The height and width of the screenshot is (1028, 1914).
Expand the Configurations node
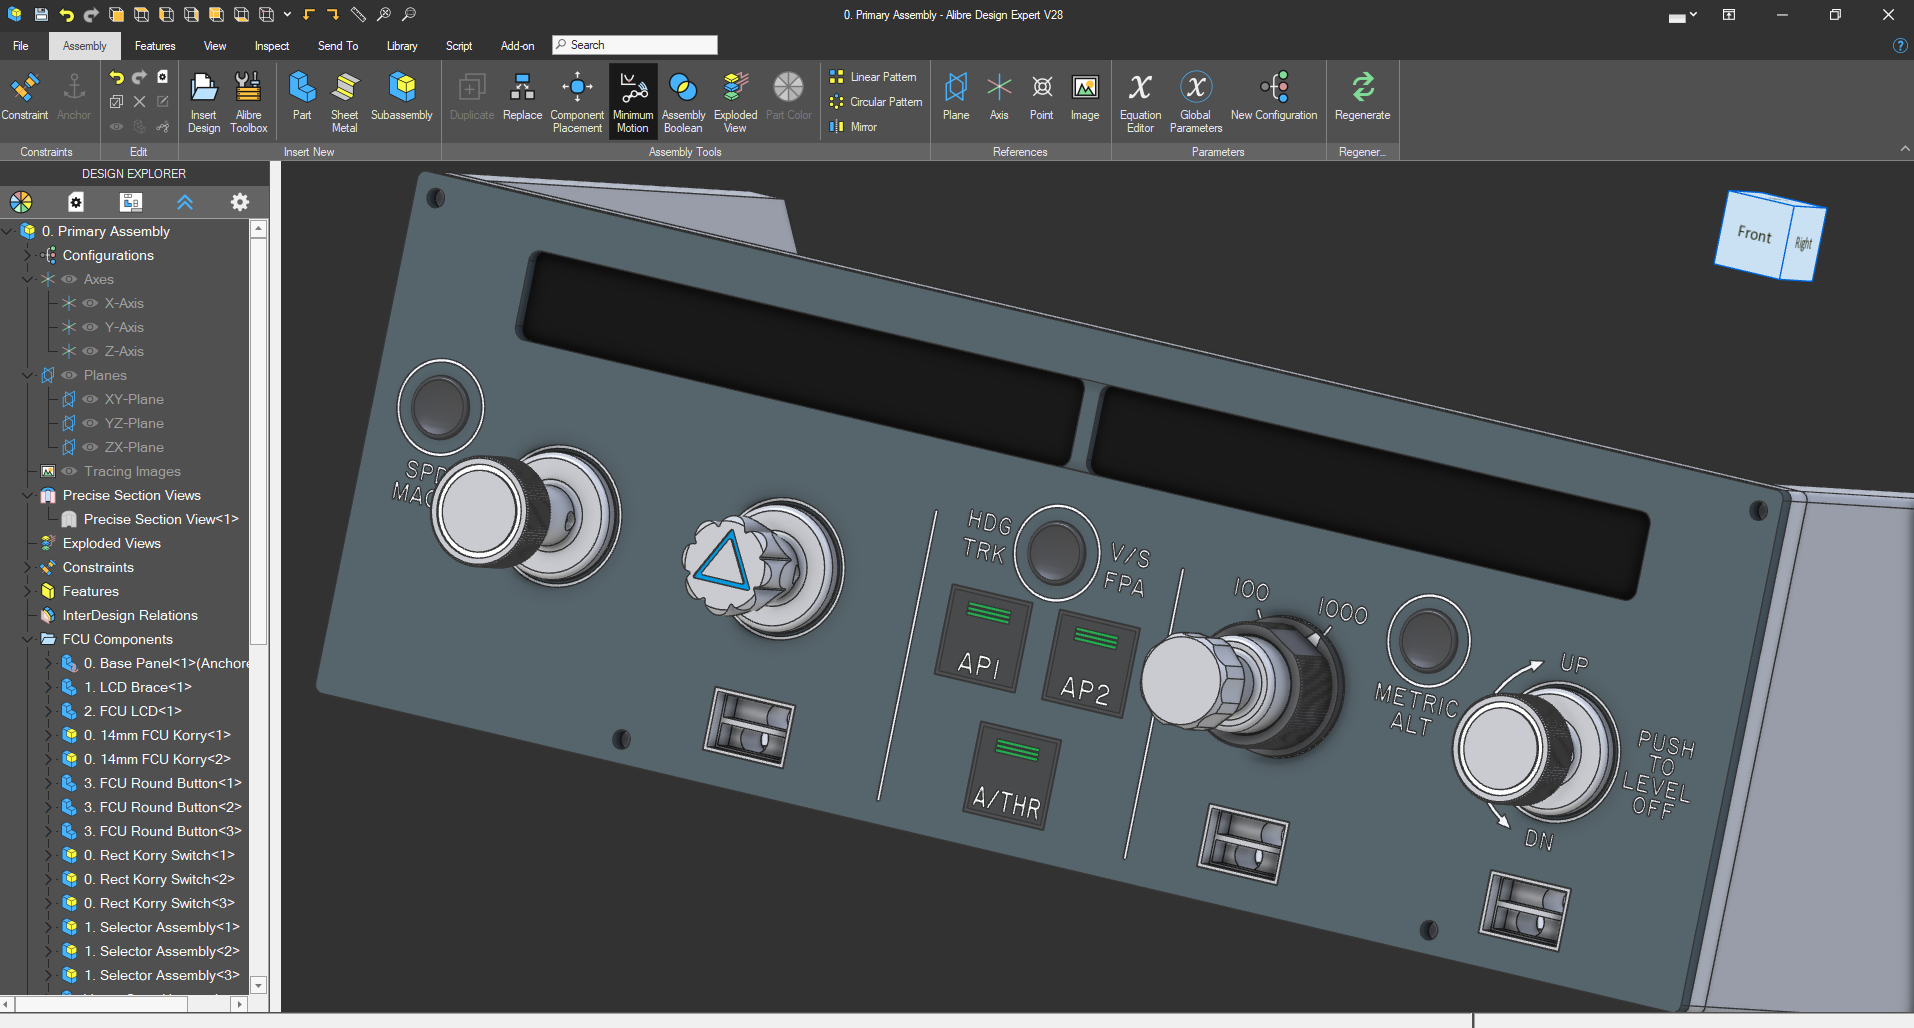28,255
